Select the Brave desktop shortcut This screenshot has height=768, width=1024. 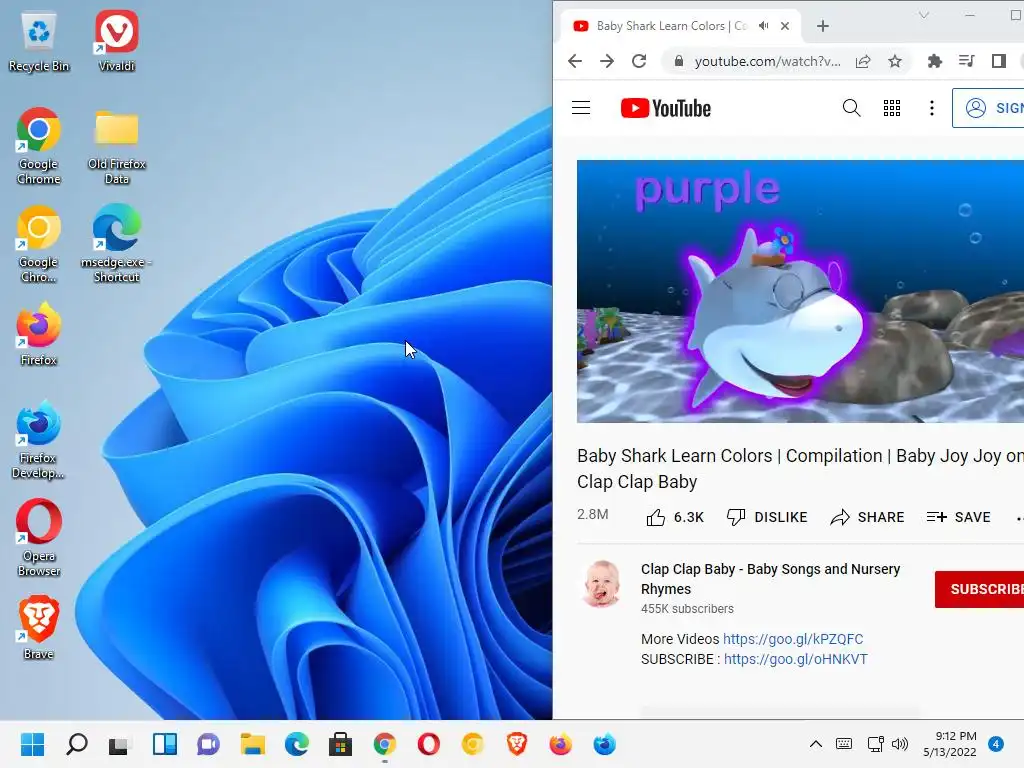pos(39,628)
